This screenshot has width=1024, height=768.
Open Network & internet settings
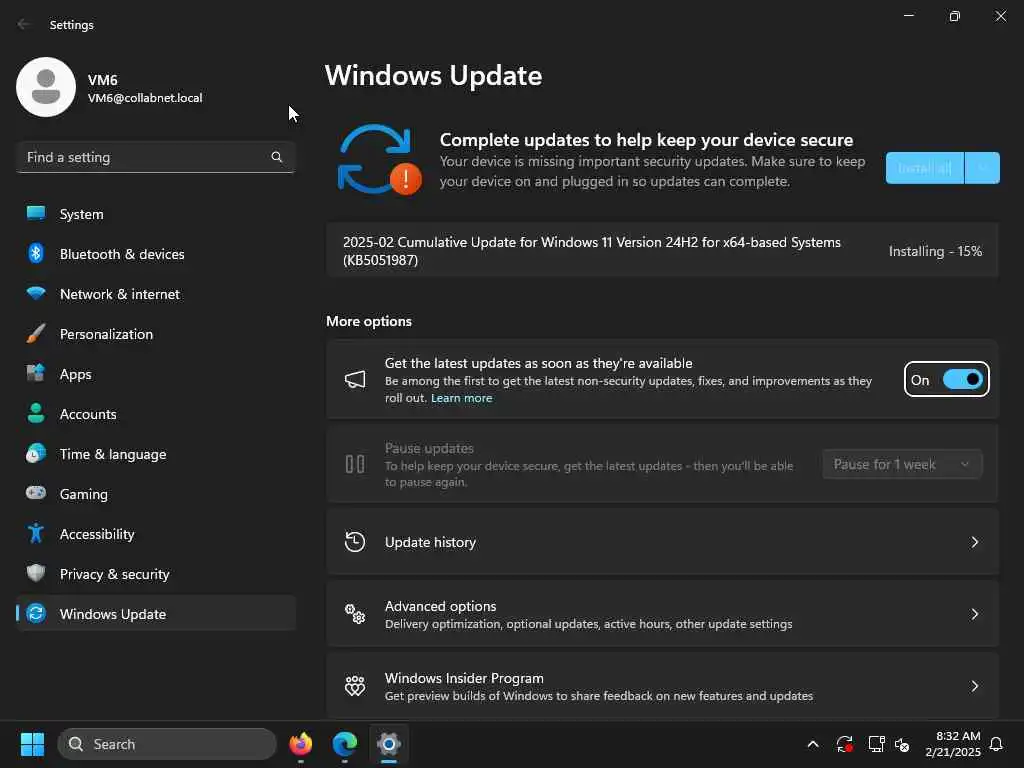point(155,293)
